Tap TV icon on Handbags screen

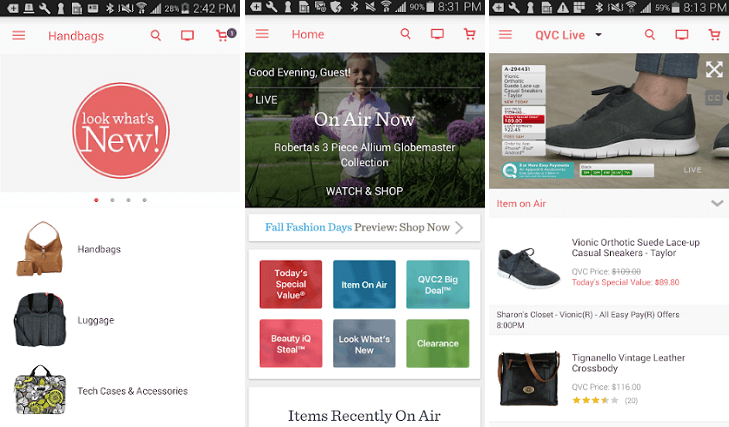pyautogui.click(x=187, y=36)
